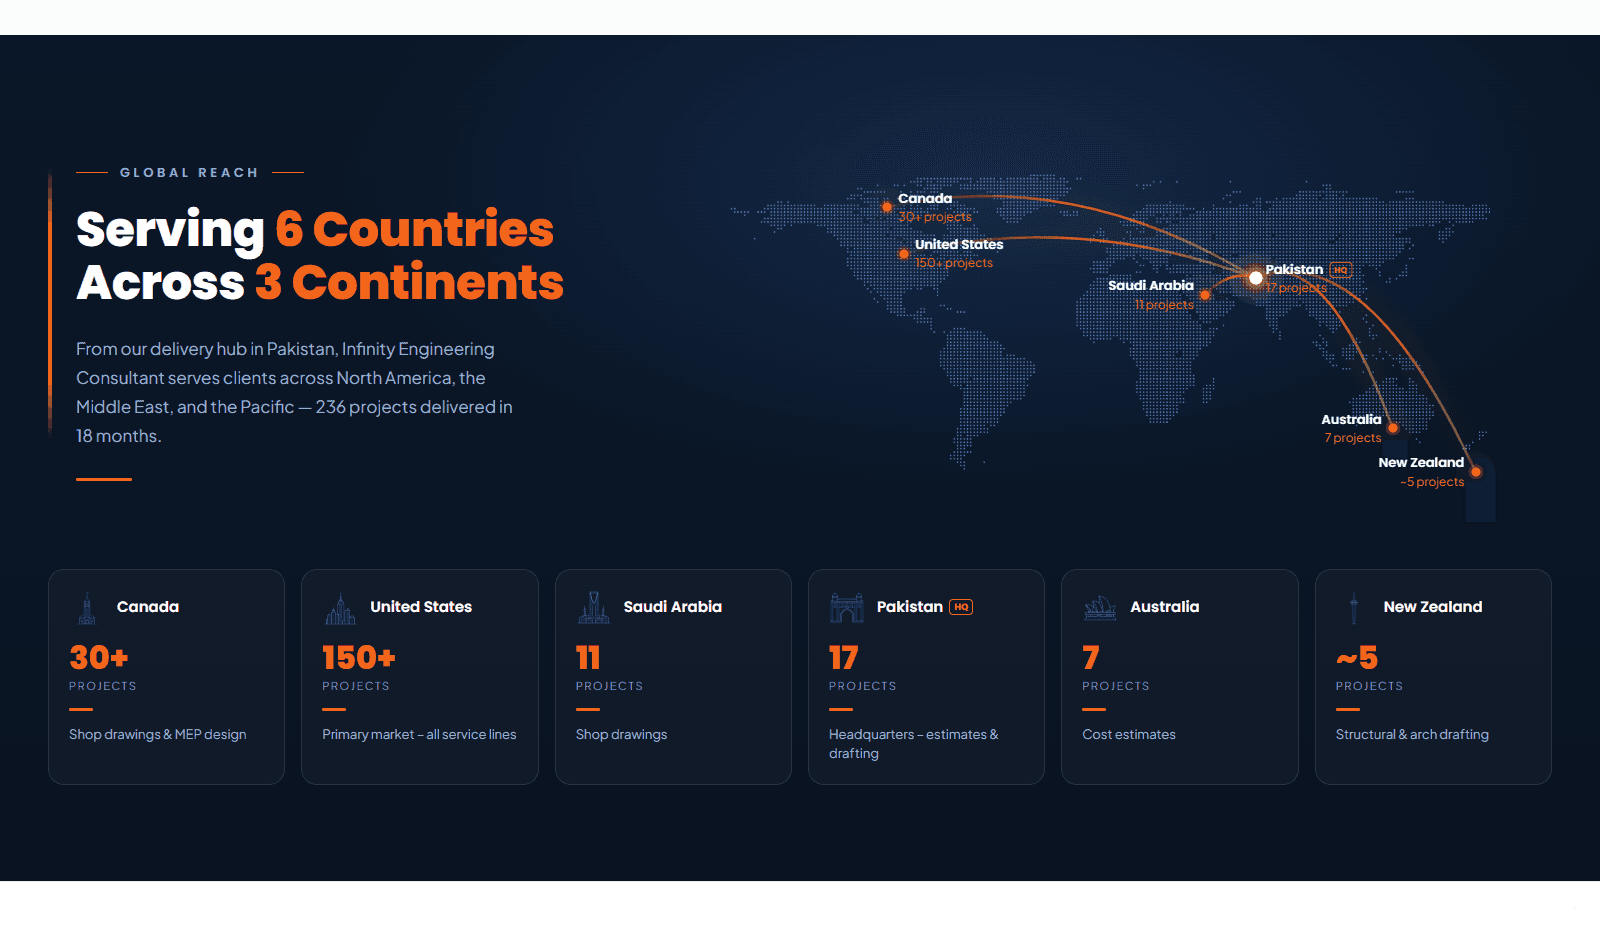Click the '~5' figure in the New Zealand card
Viewport: 1600px width, 940px height.
pos(1357,657)
